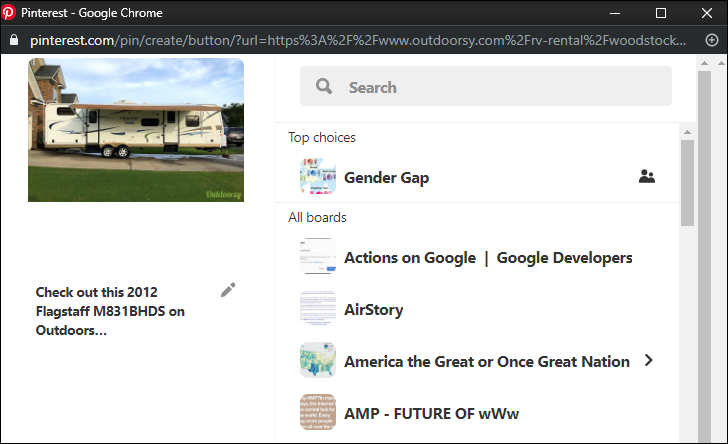Click the board list scrollbar thumb

687,183
